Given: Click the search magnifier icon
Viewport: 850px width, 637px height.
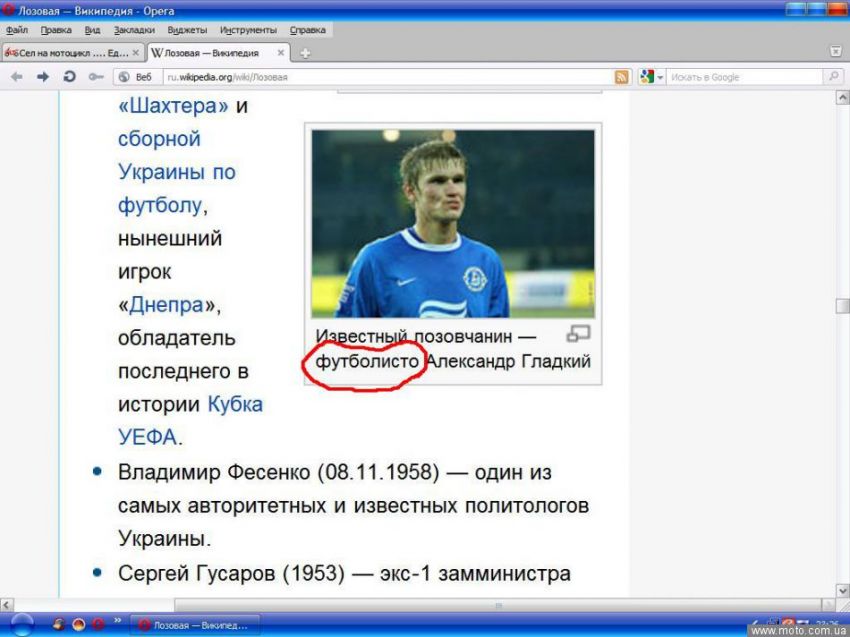Looking at the screenshot, I should [x=834, y=77].
